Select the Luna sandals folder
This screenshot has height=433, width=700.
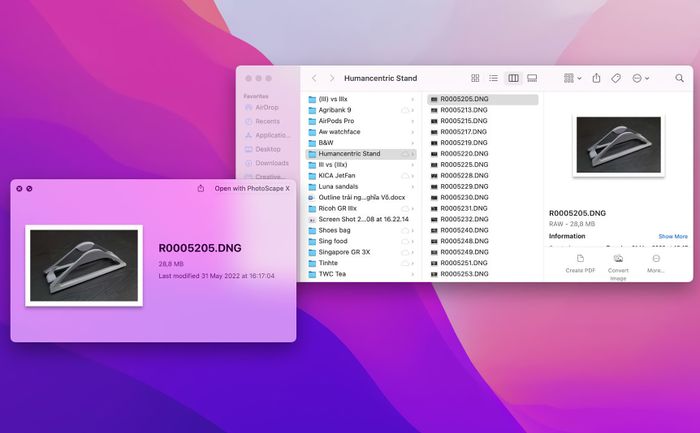[361, 187]
